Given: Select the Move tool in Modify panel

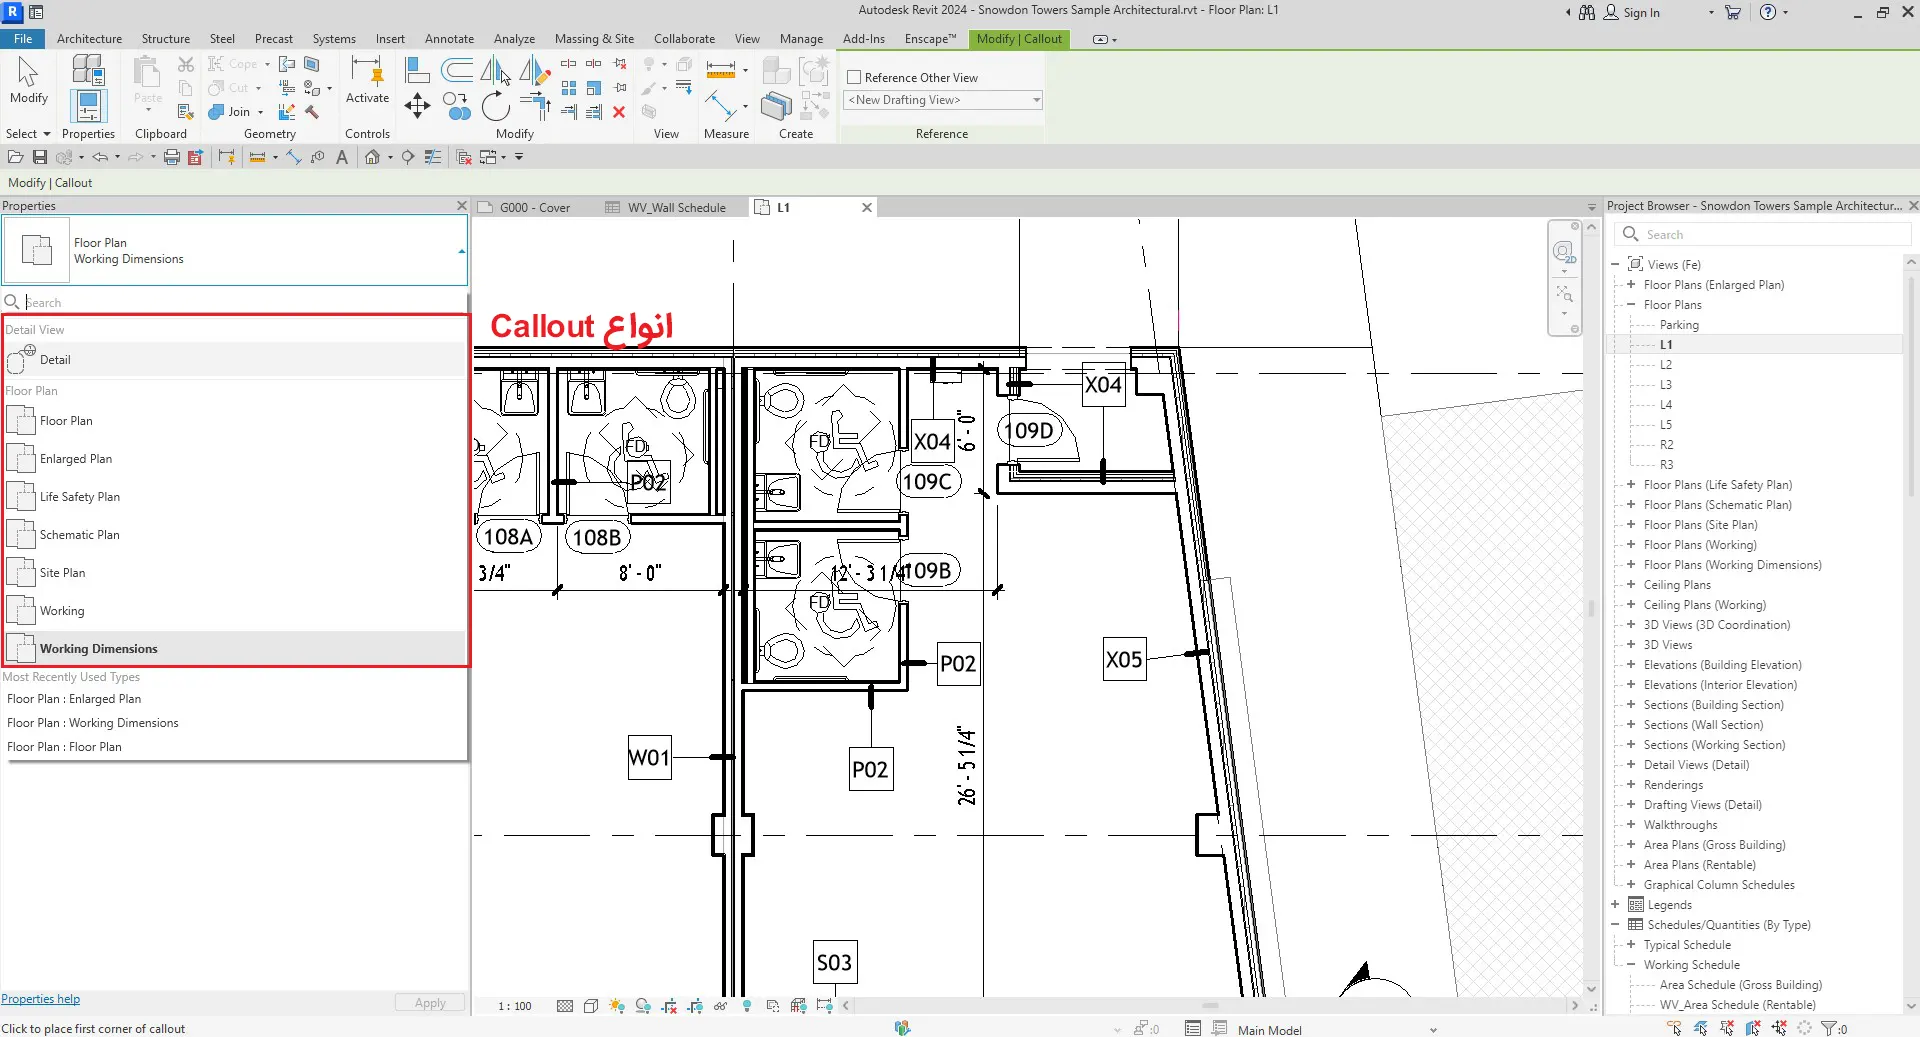Looking at the screenshot, I should coord(417,105).
